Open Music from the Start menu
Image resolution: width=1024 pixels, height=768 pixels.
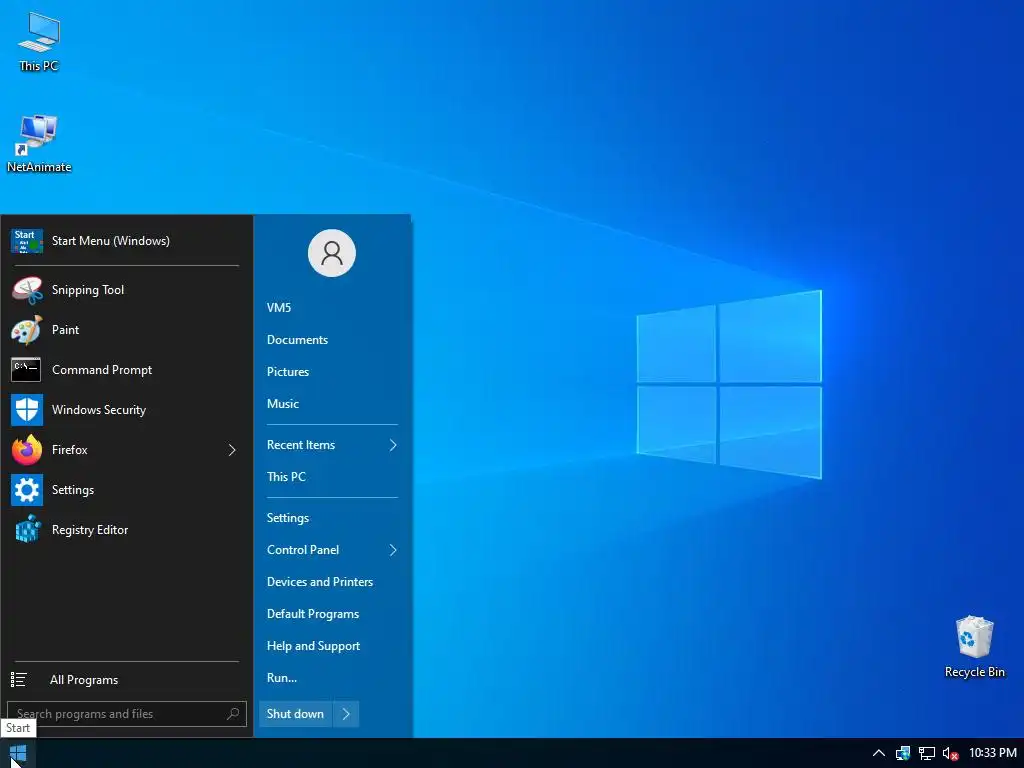(x=283, y=404)
